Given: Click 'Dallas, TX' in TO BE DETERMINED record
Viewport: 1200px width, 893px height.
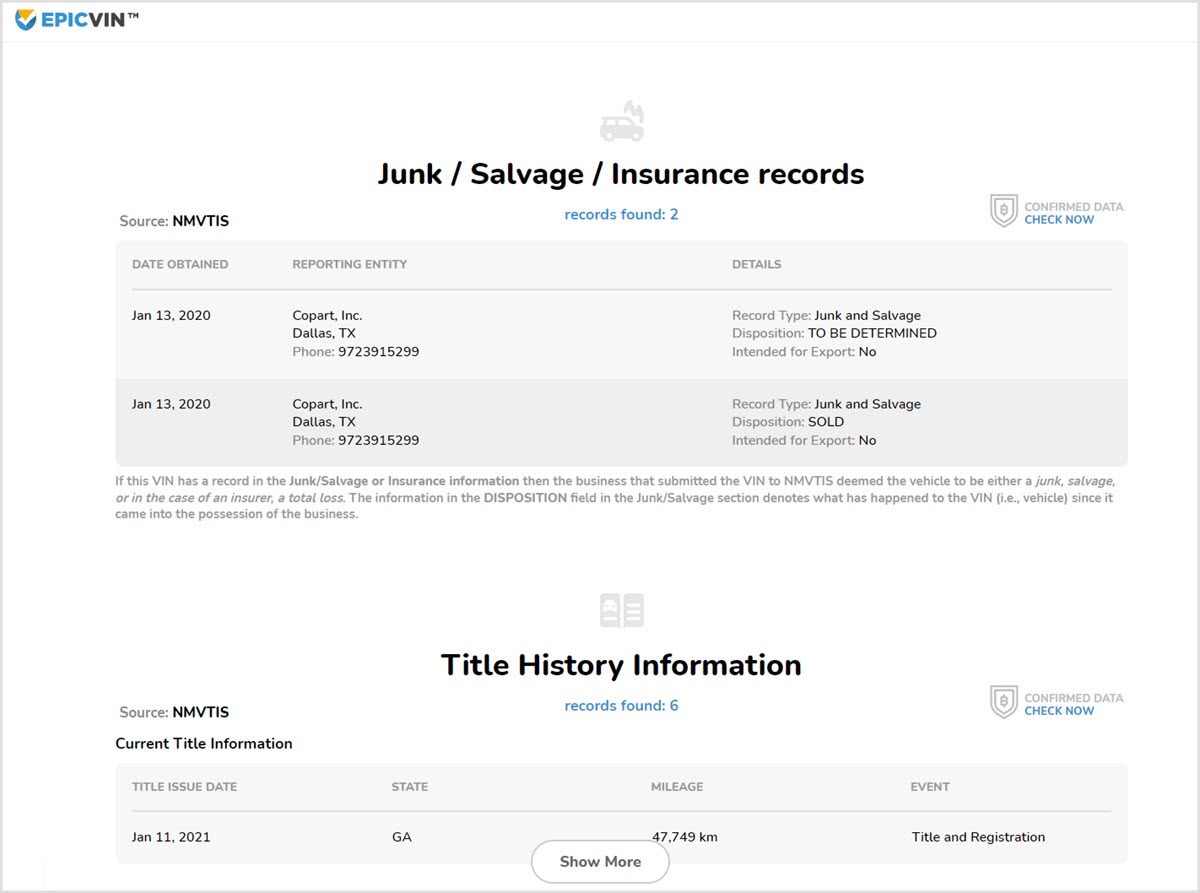Looking at the screenshot, I should tap(324, 333).
